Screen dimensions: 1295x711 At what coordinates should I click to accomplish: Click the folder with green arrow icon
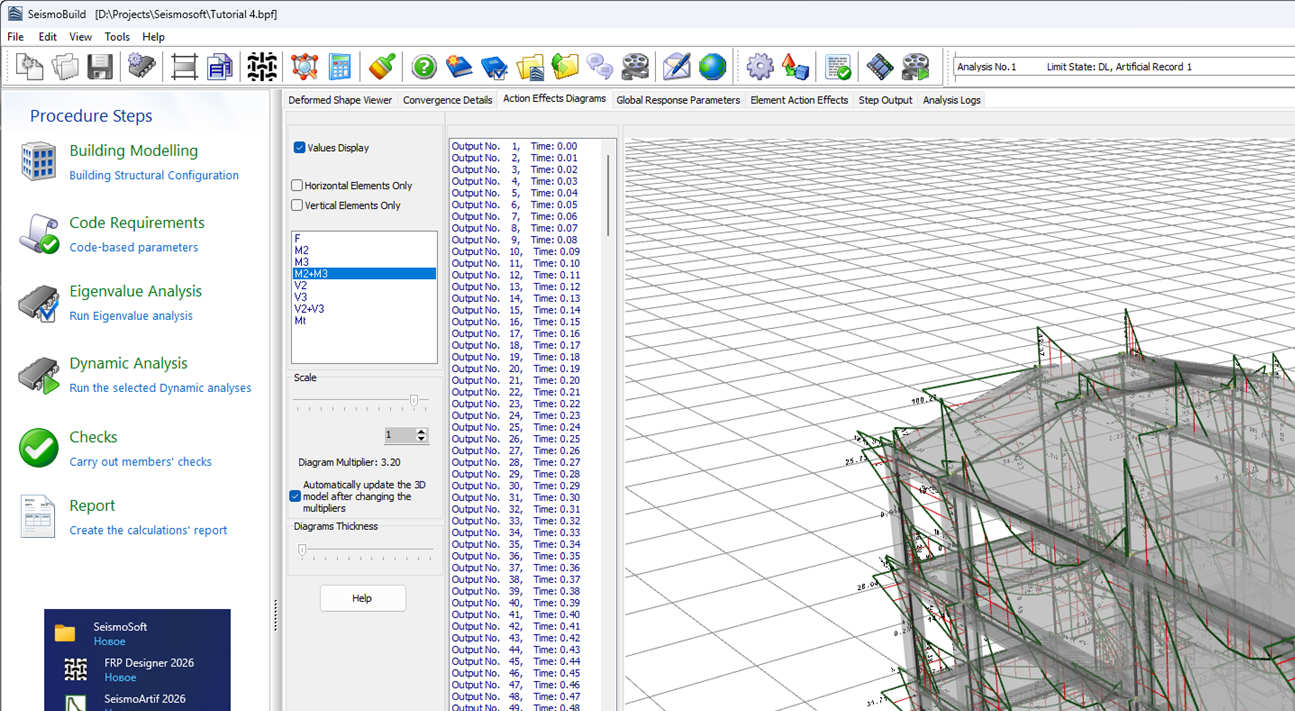point(565,67)
